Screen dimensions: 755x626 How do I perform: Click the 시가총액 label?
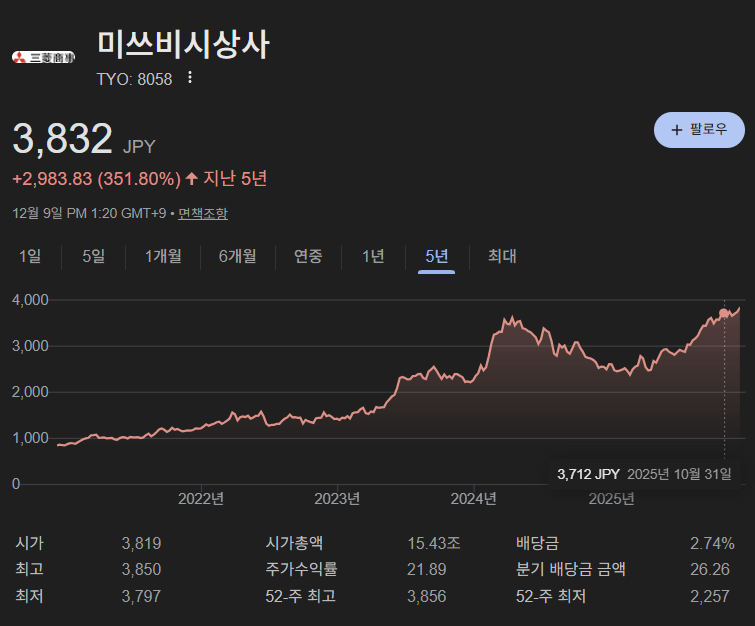coord(294,544)
